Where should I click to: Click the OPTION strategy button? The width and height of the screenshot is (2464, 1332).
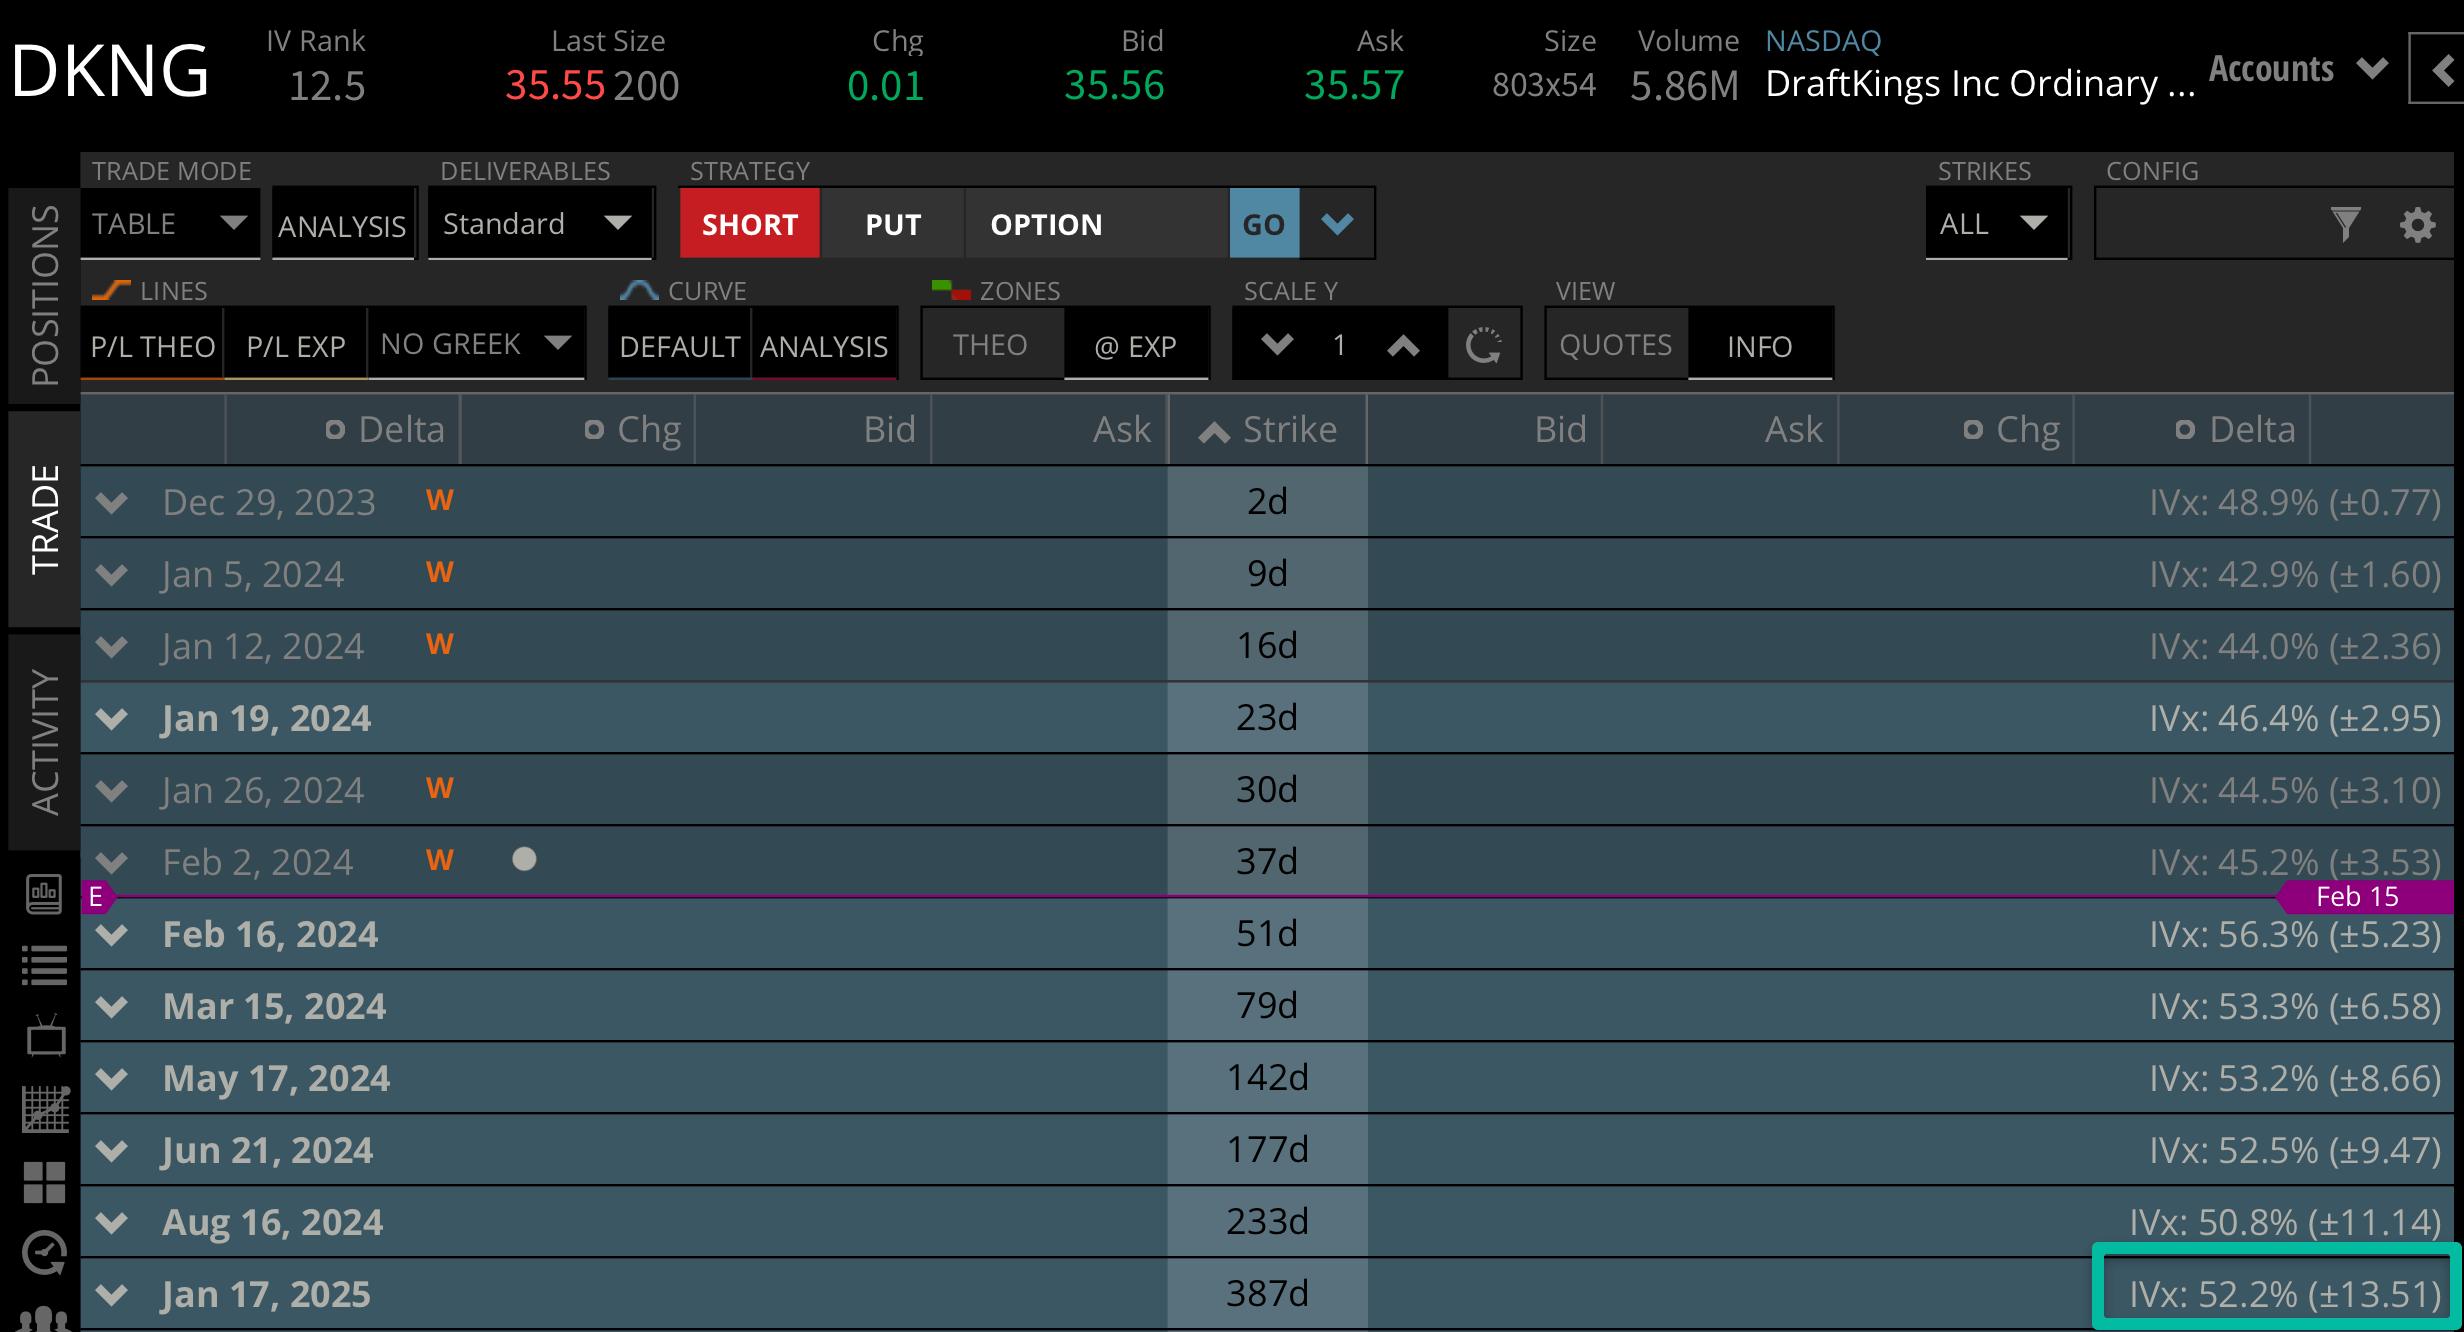(1097, 224)
